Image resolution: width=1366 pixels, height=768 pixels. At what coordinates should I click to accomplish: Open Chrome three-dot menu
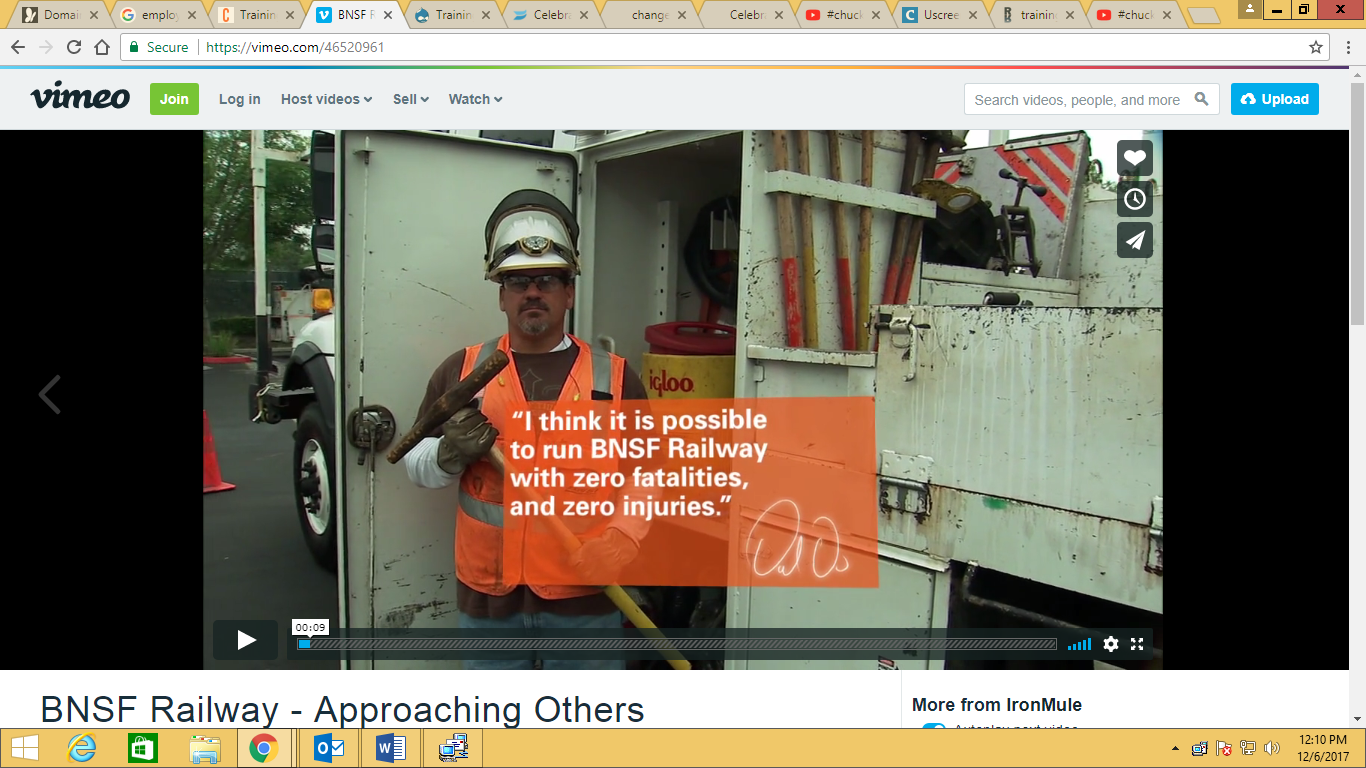pos(1348,47)
